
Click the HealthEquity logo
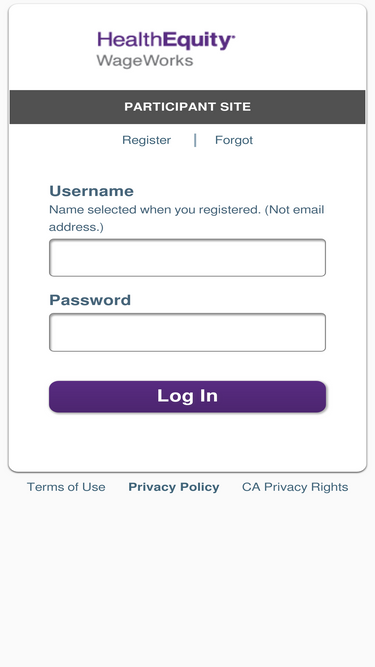click(x=166, y=49)
